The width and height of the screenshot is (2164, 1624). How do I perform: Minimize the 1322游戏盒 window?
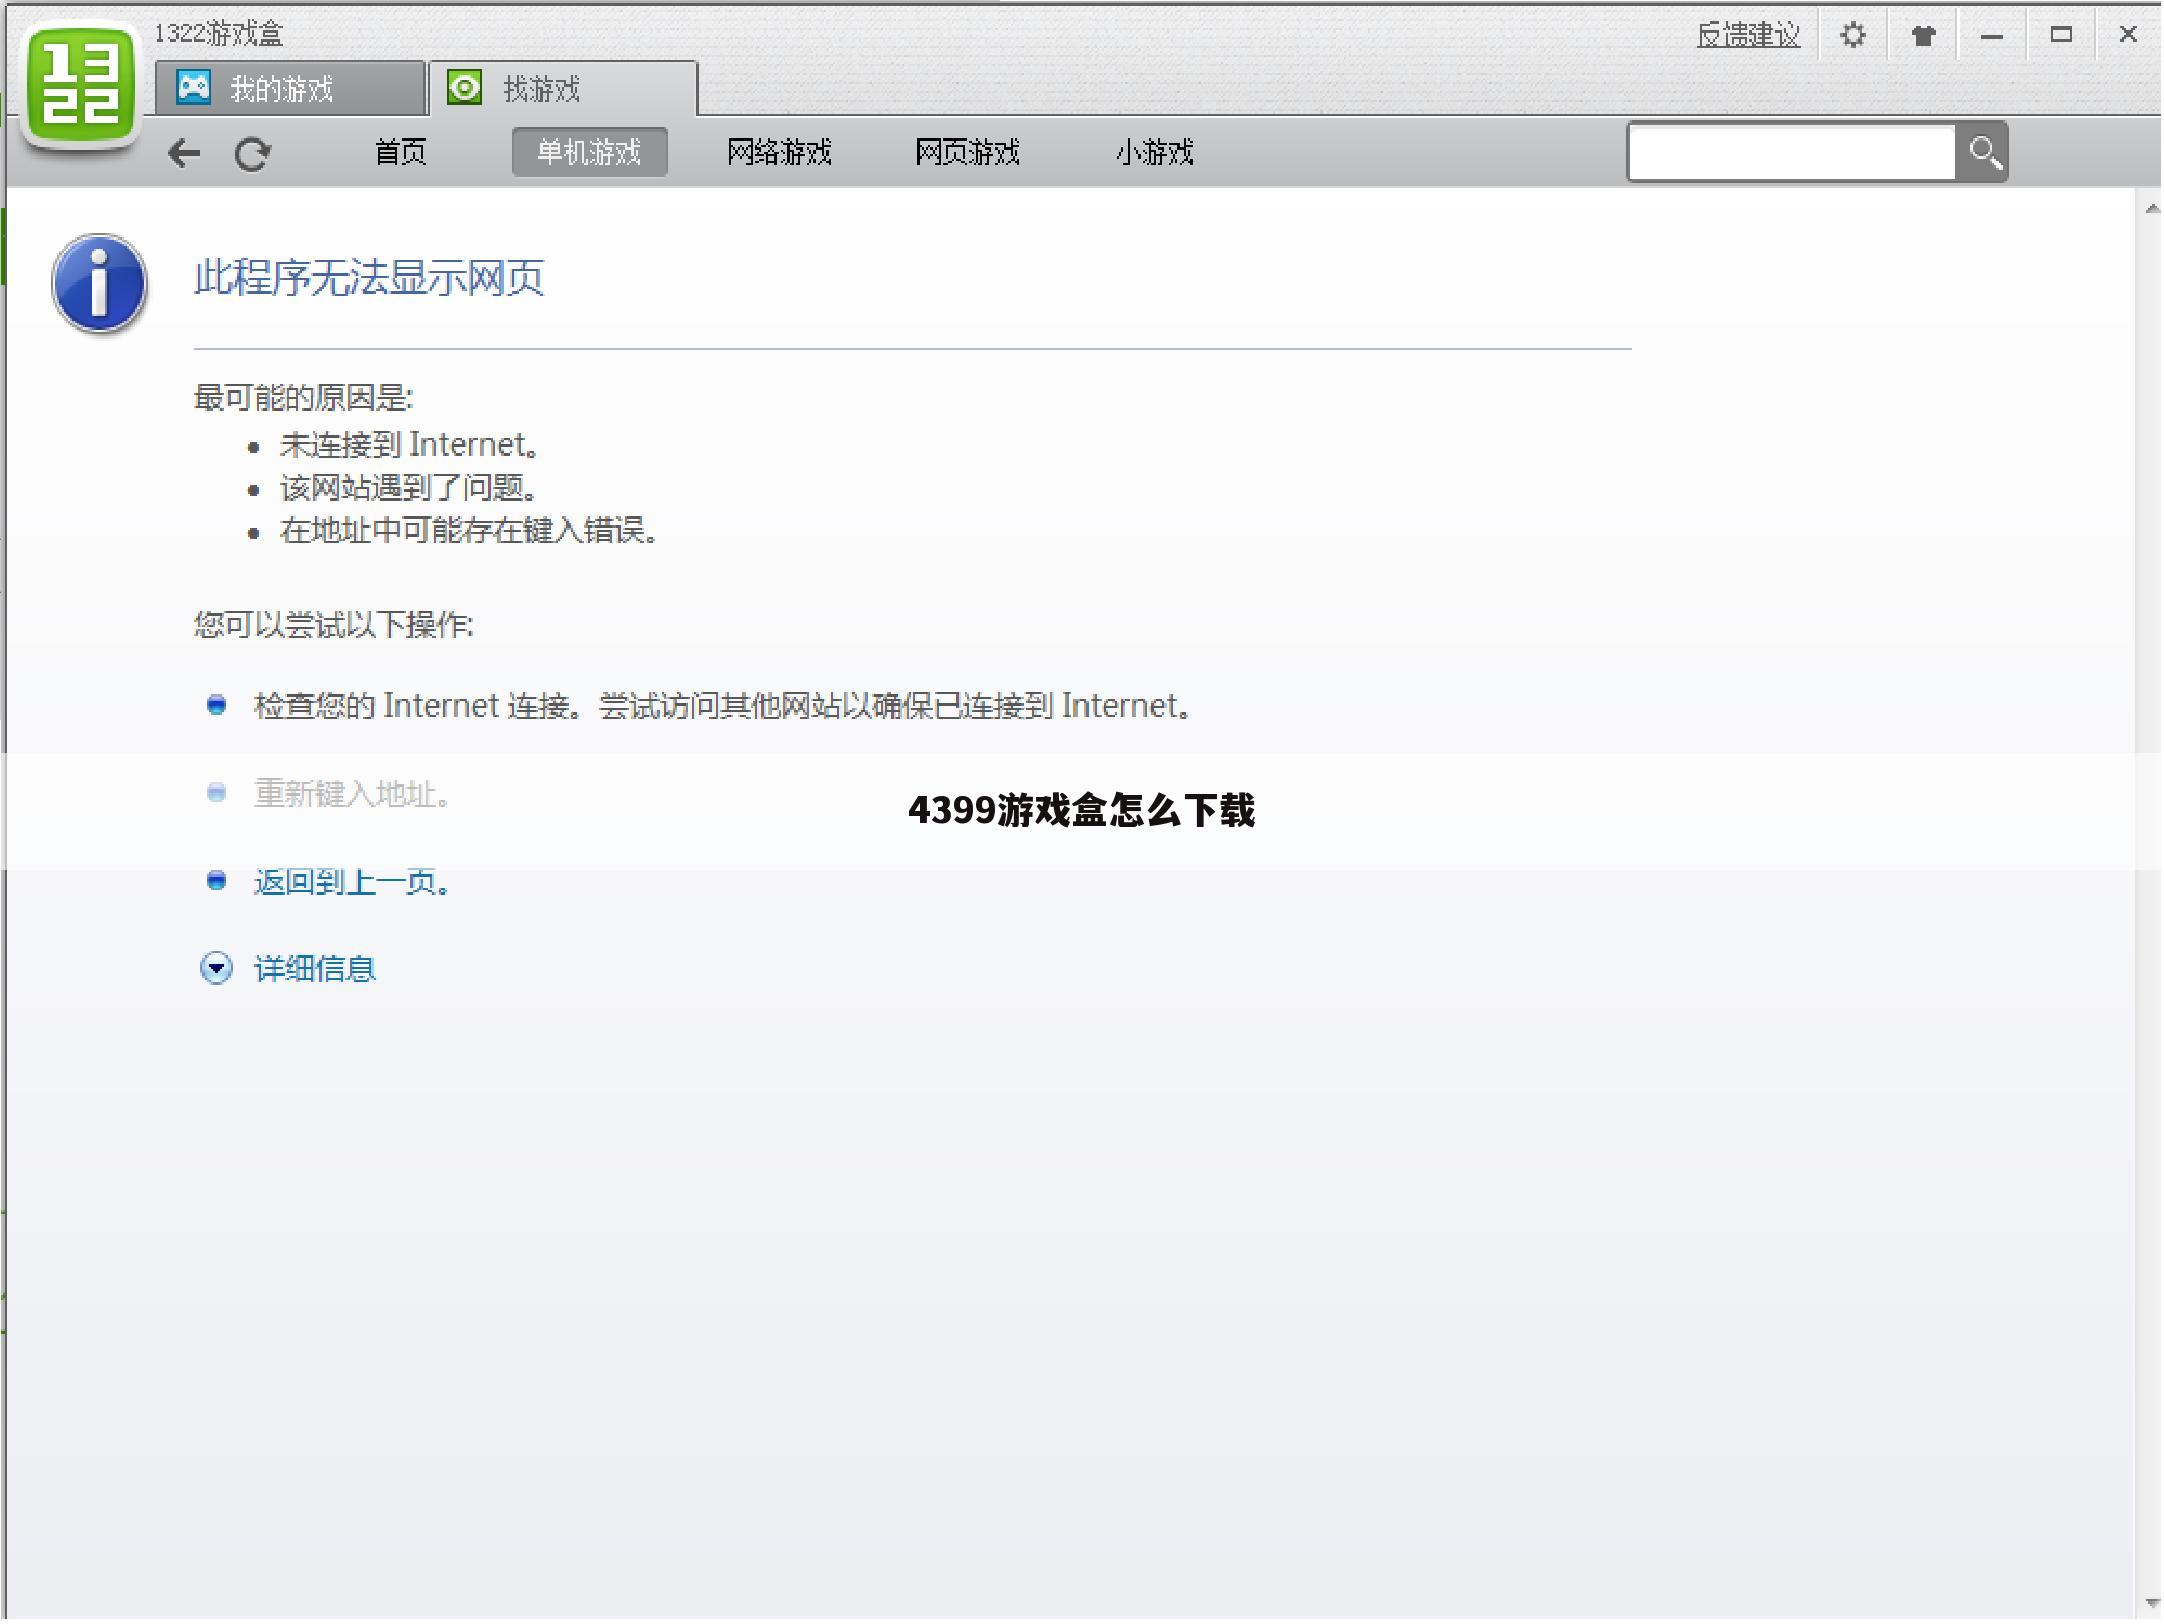[x=1991, y=36]
